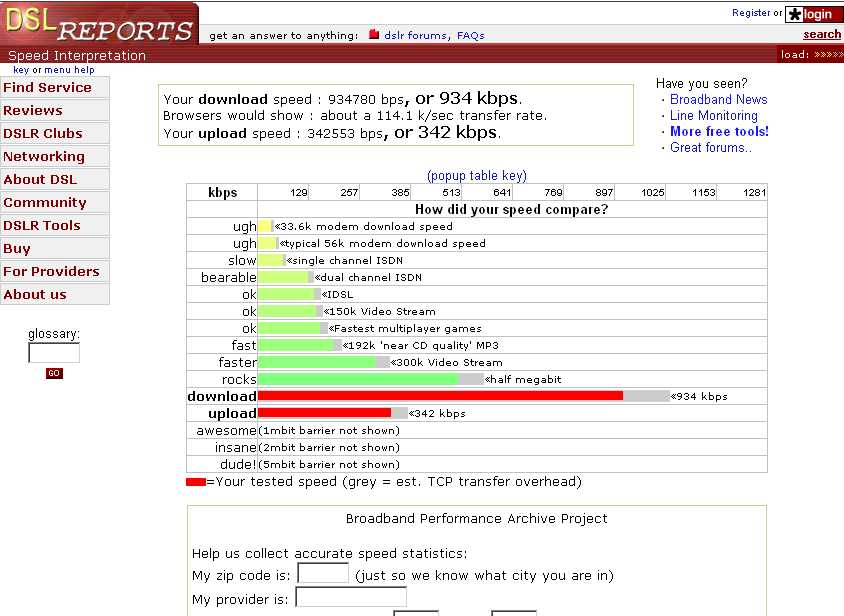Click the red upload speed bar
Screen dimensions: 844x616
click(x=325, y=413)
